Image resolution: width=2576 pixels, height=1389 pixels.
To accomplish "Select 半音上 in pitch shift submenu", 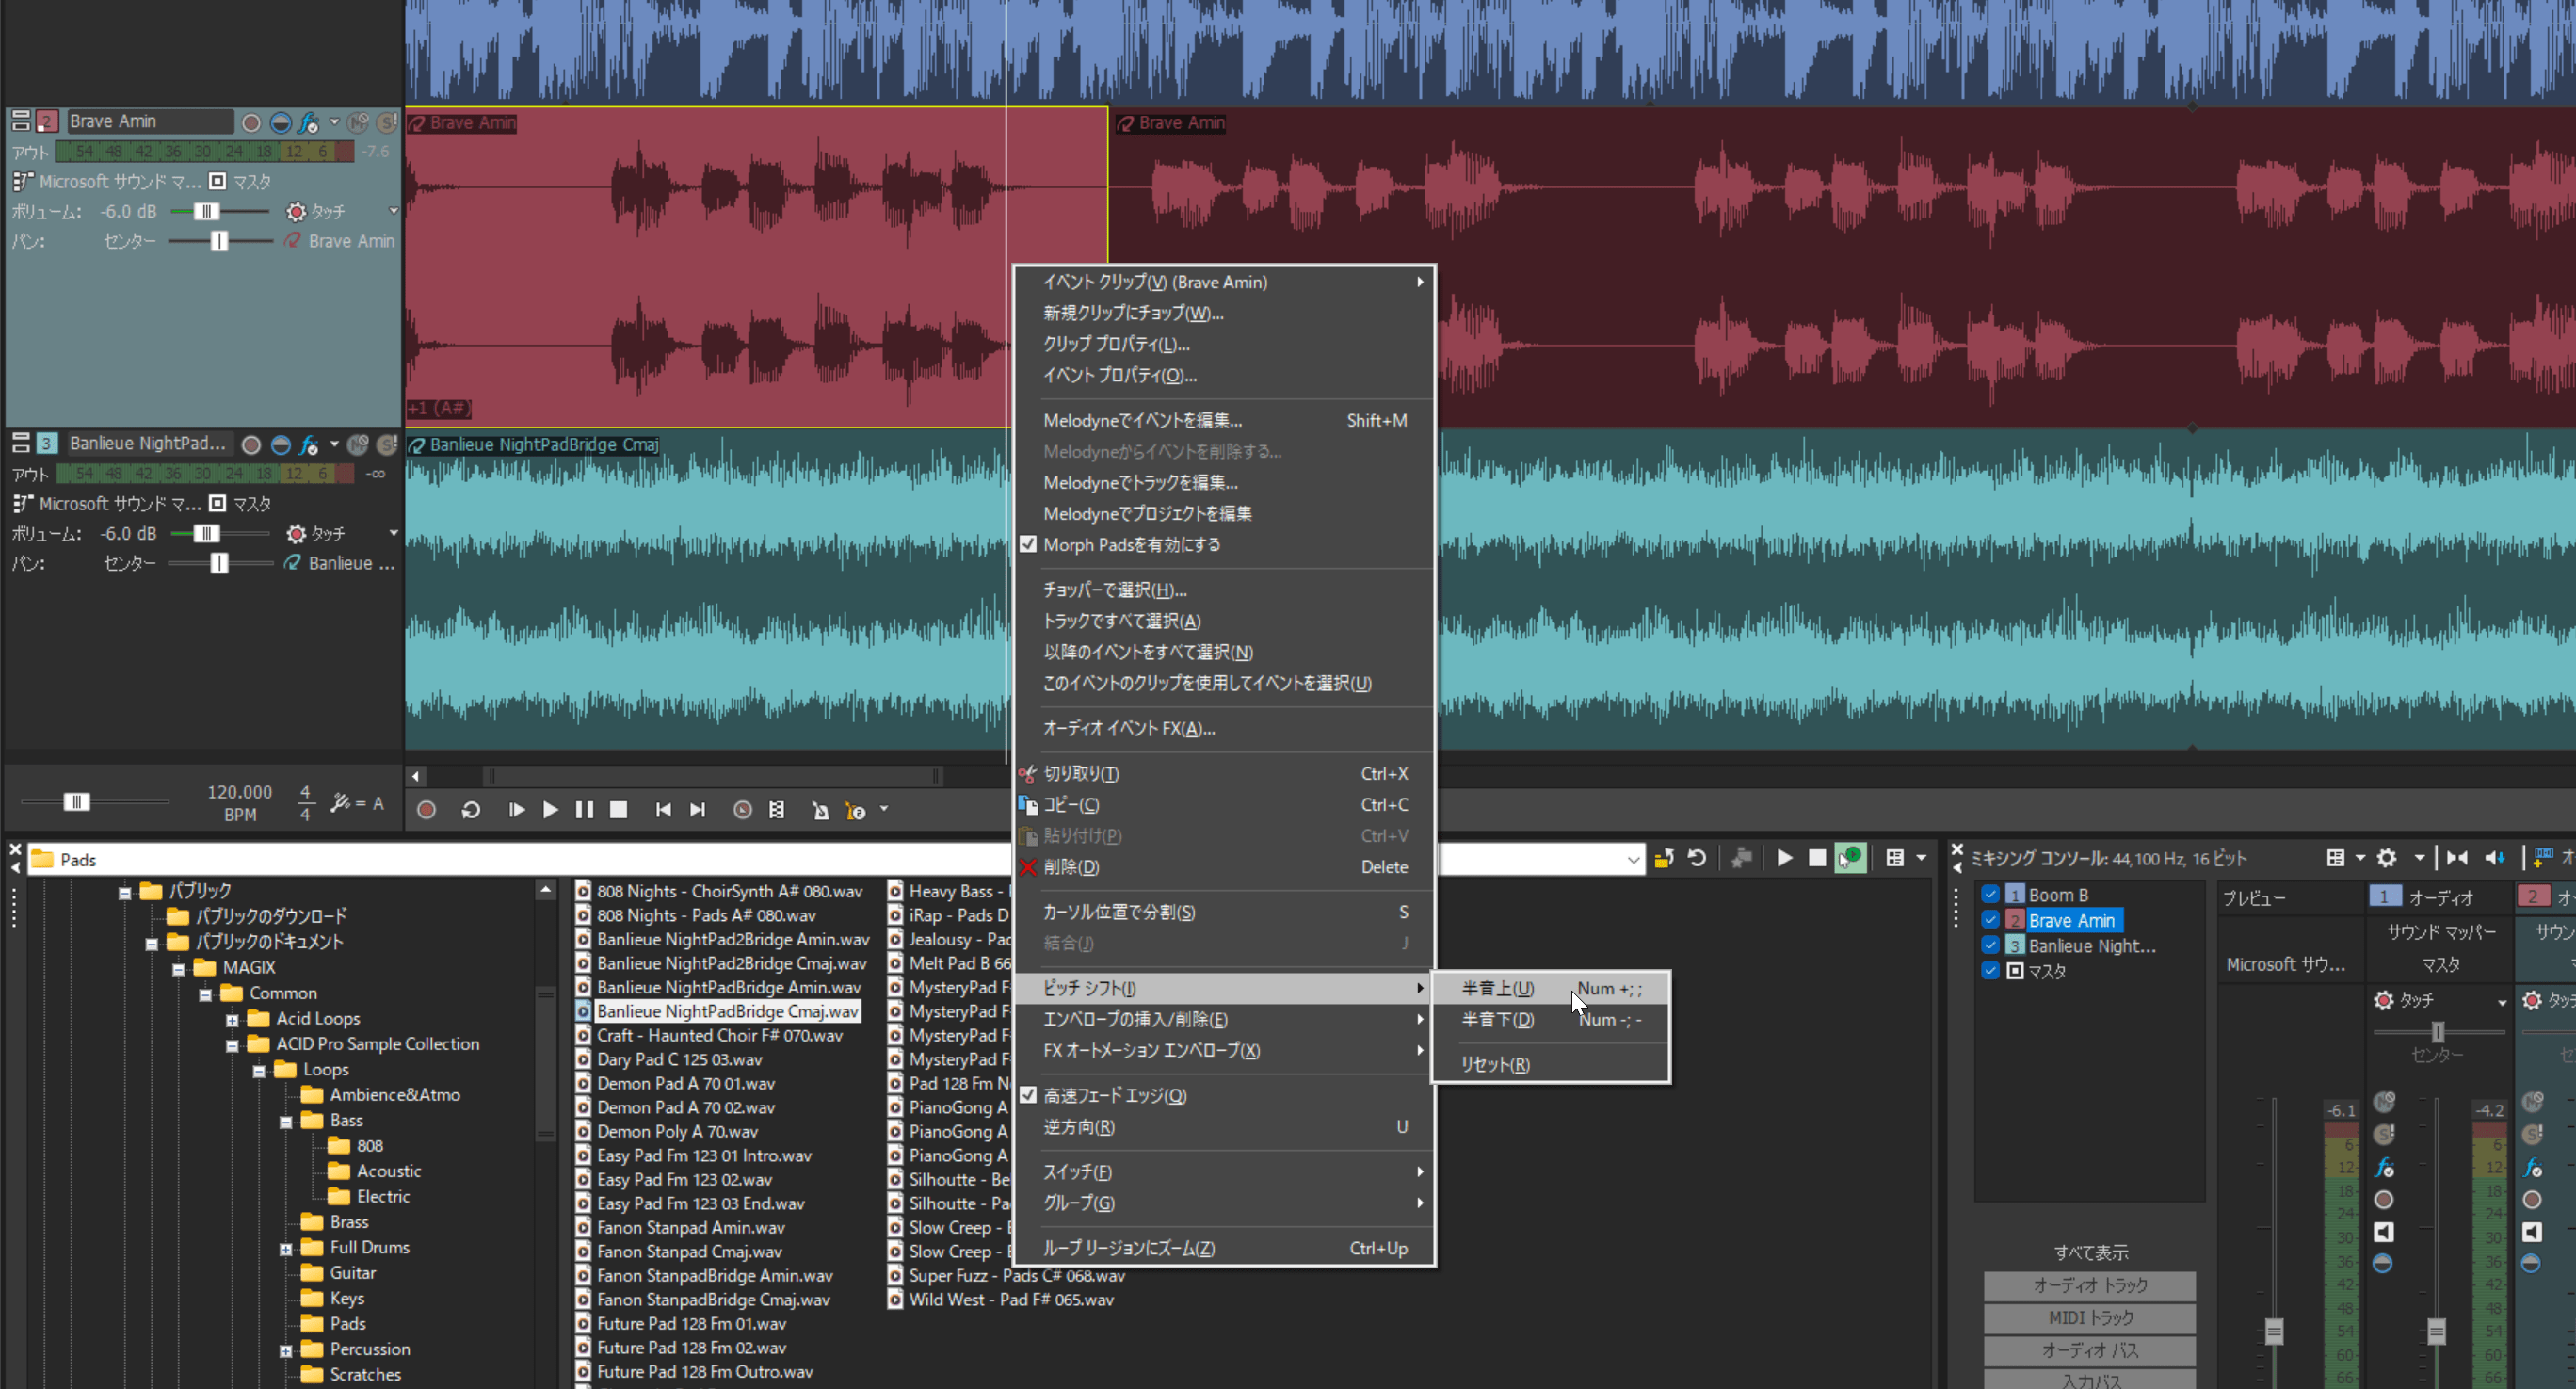I will [x=1497, y=988].
